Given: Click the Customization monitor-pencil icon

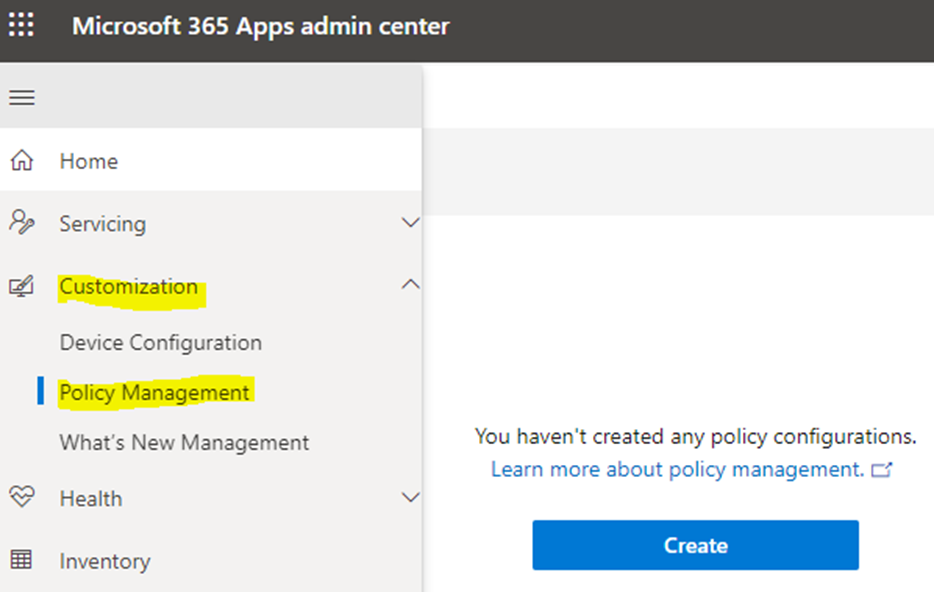Looking at the screenshot, I should click(x=21, y=287).
